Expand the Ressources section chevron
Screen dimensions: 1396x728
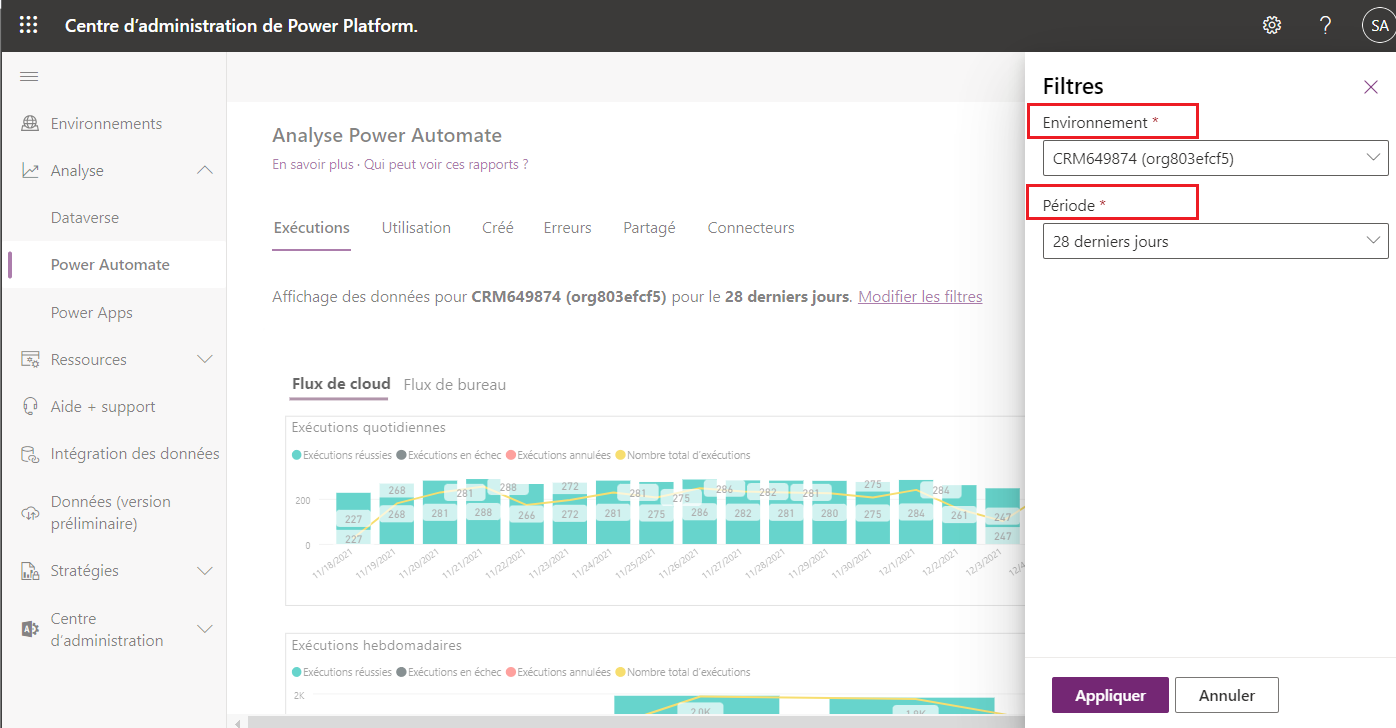click(x=205, y=359)
